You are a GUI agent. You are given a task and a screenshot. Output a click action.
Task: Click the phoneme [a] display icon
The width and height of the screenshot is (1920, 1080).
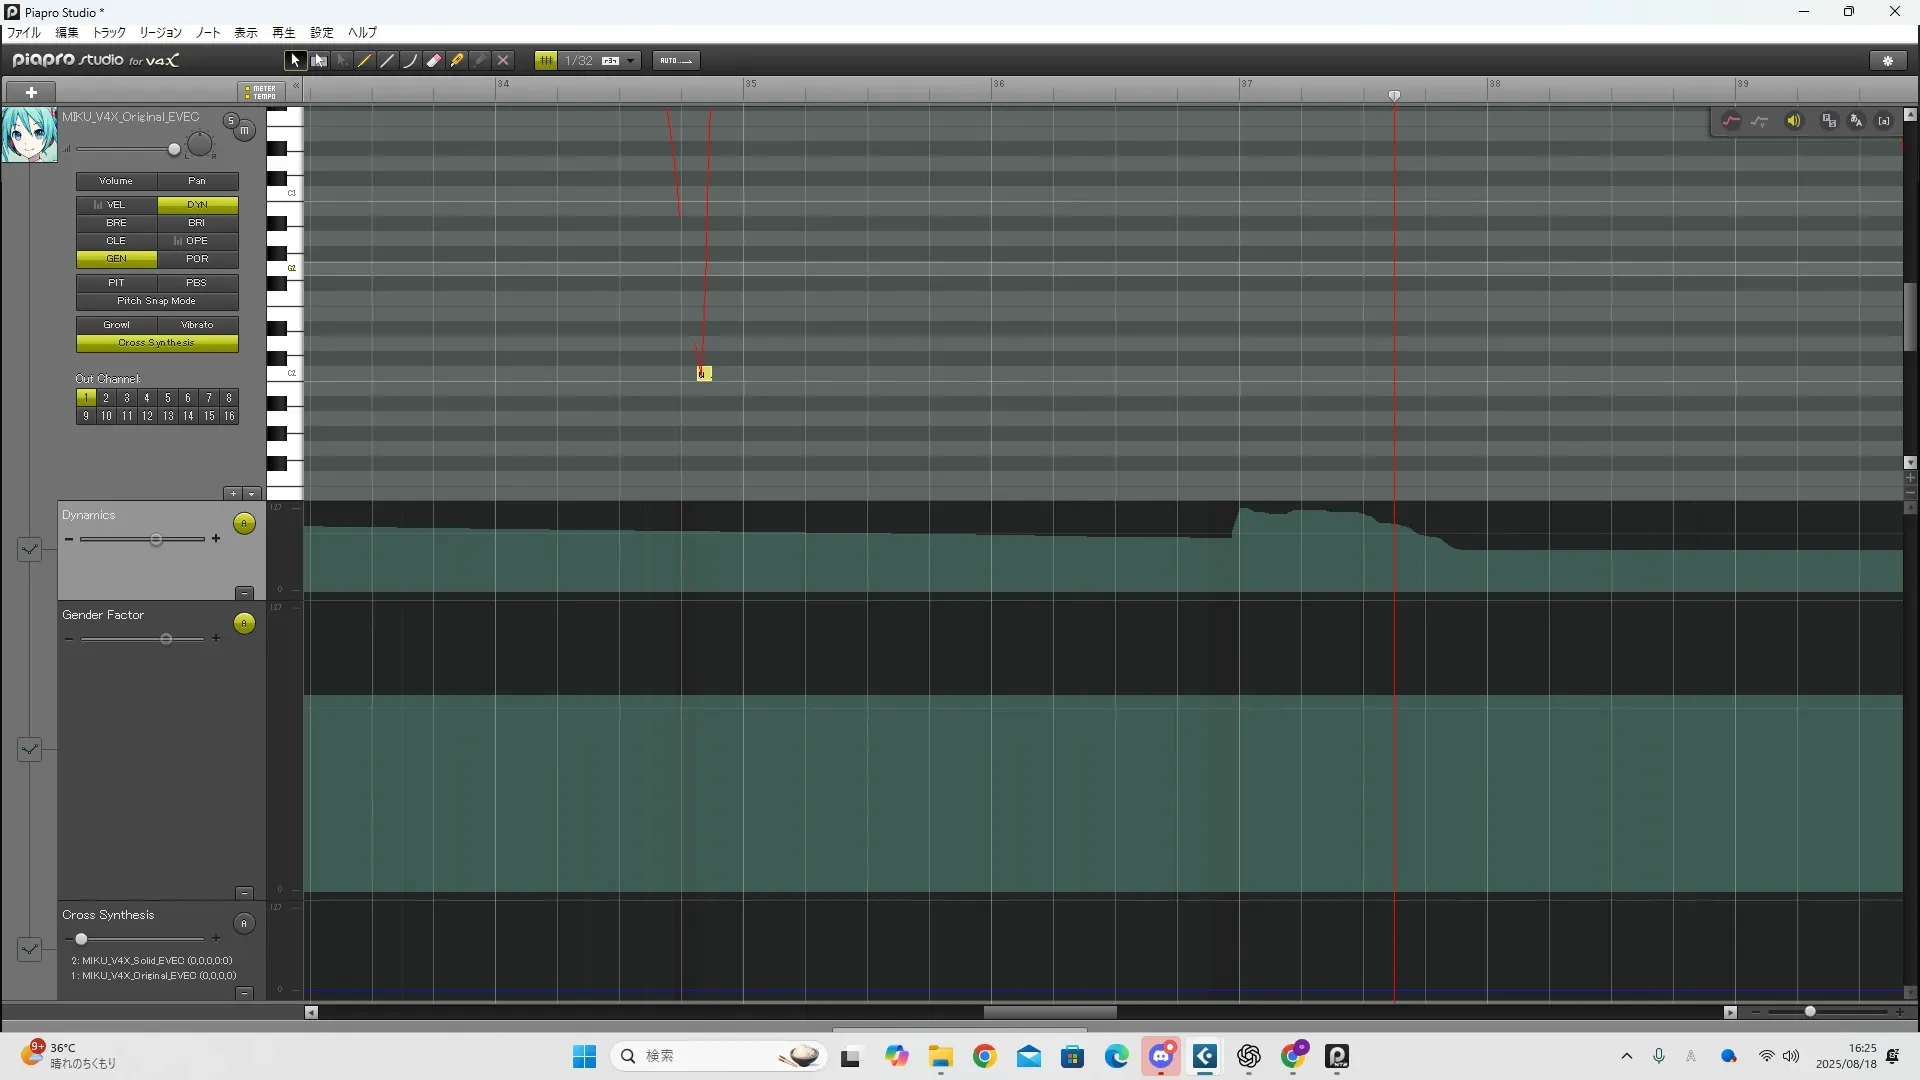(1884, 121)
